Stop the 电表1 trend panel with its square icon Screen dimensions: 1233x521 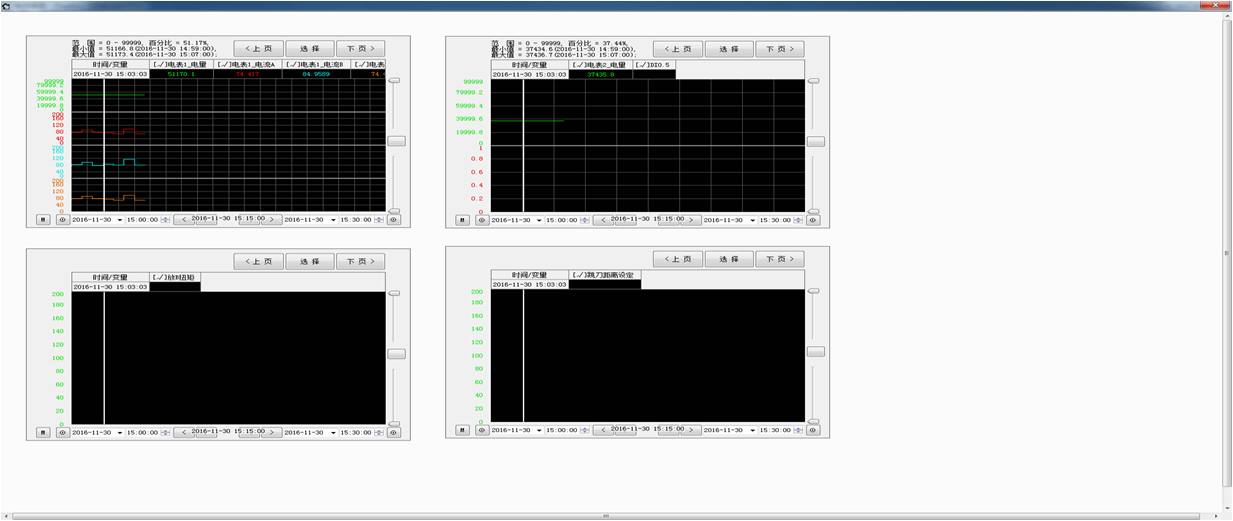pyautogui.click(x=43, y=220)
